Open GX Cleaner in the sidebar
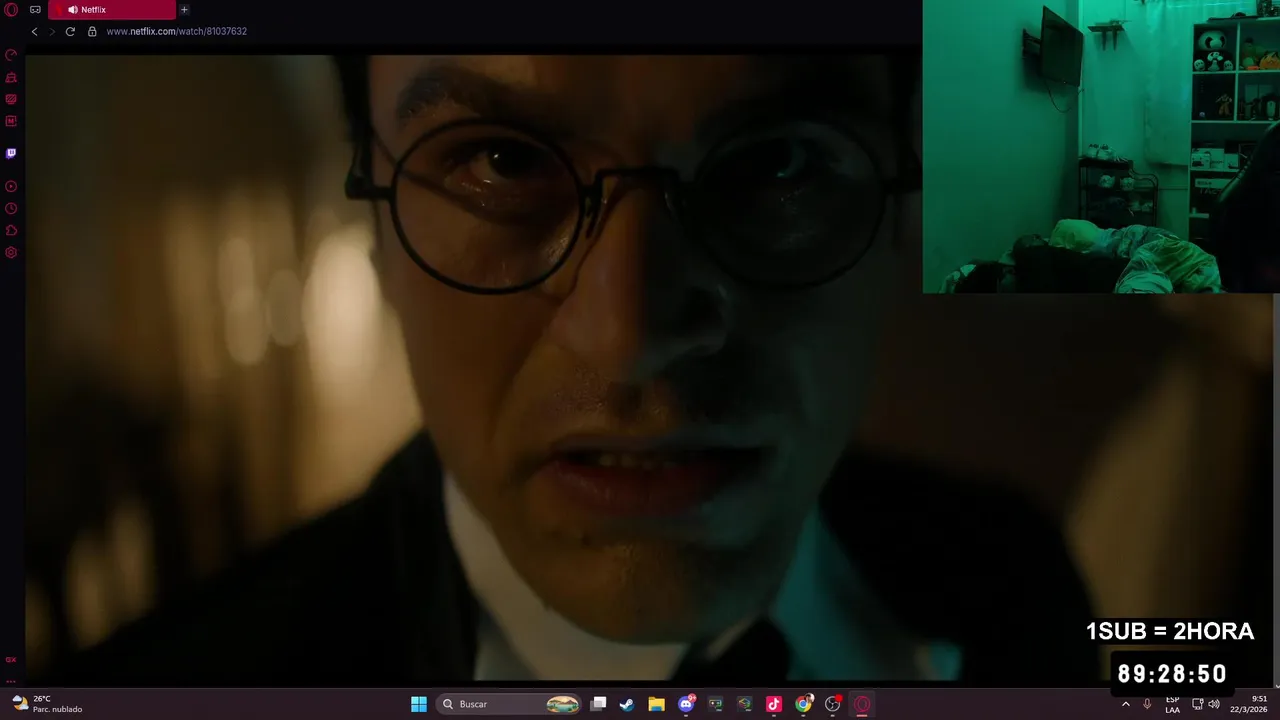 pos(11,77)
